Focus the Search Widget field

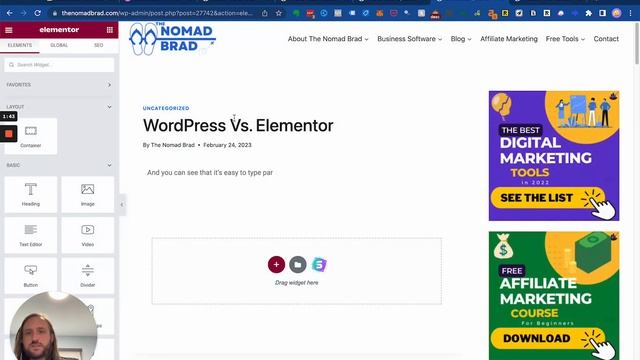tap(59, 65)
